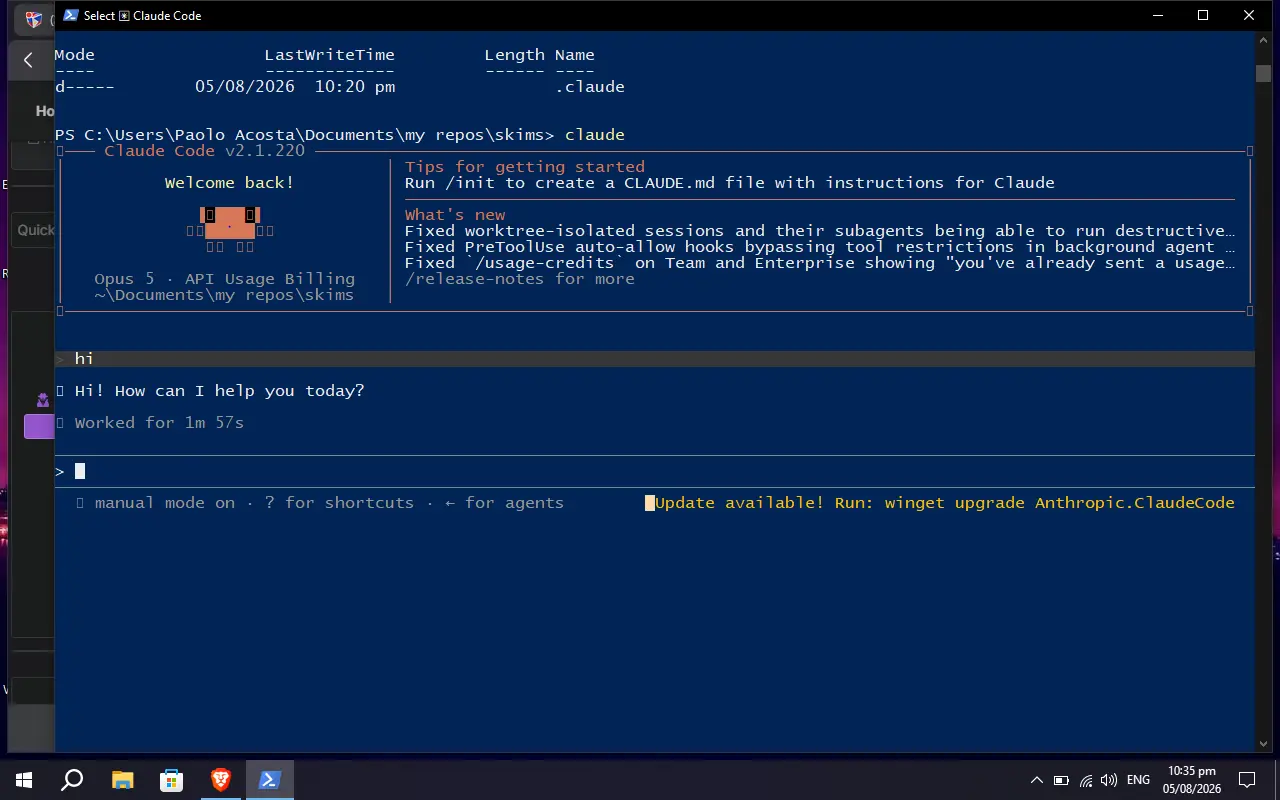Open the Windows Start menu
This screenshot has height=800, width=1280.
23,780
